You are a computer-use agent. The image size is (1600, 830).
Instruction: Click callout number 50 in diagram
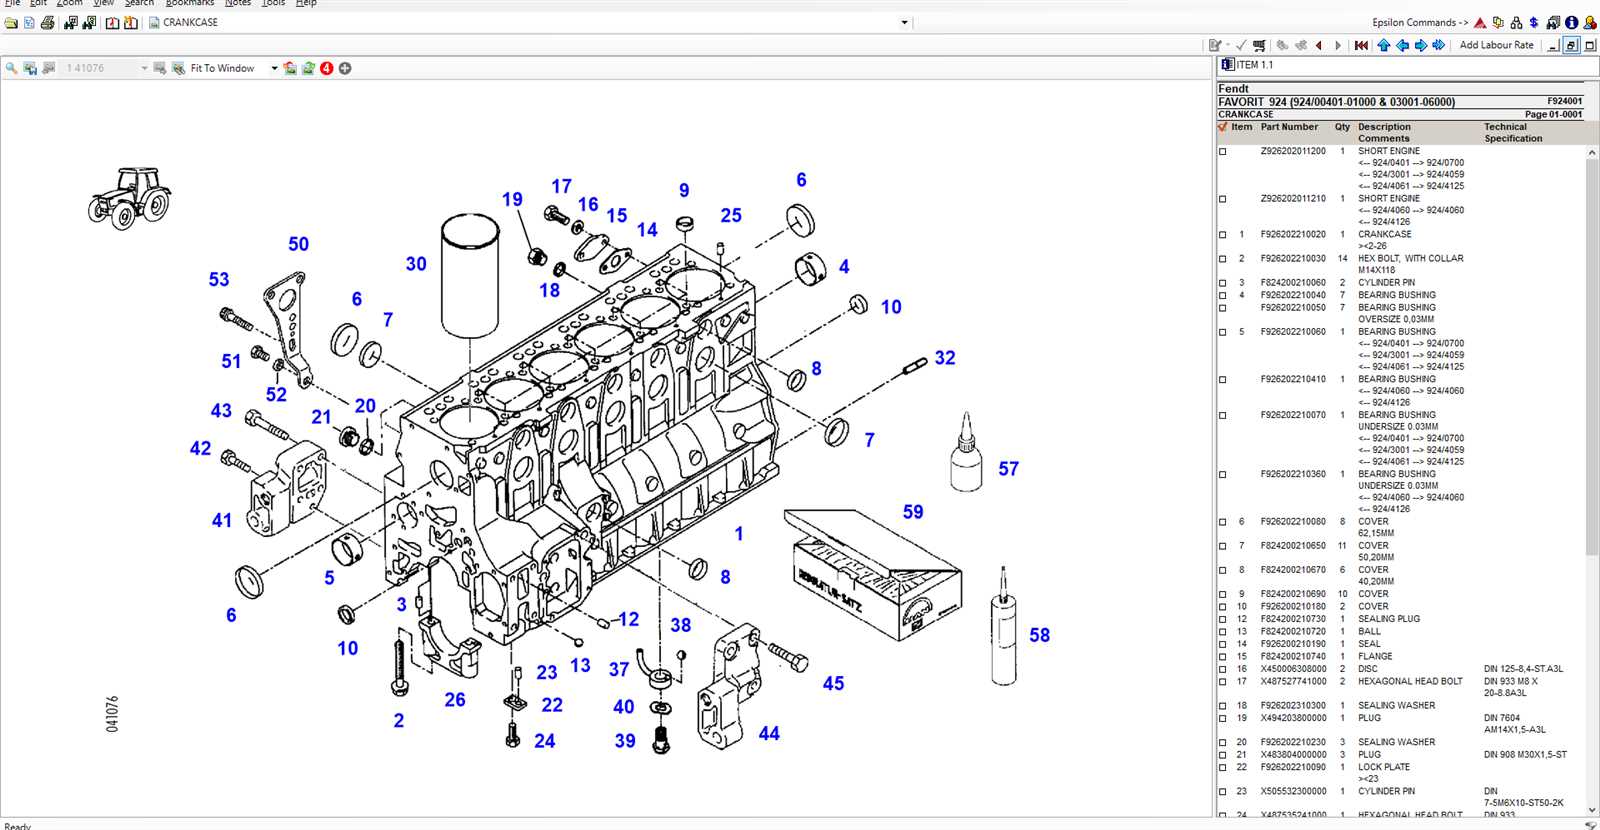[298, 244]
